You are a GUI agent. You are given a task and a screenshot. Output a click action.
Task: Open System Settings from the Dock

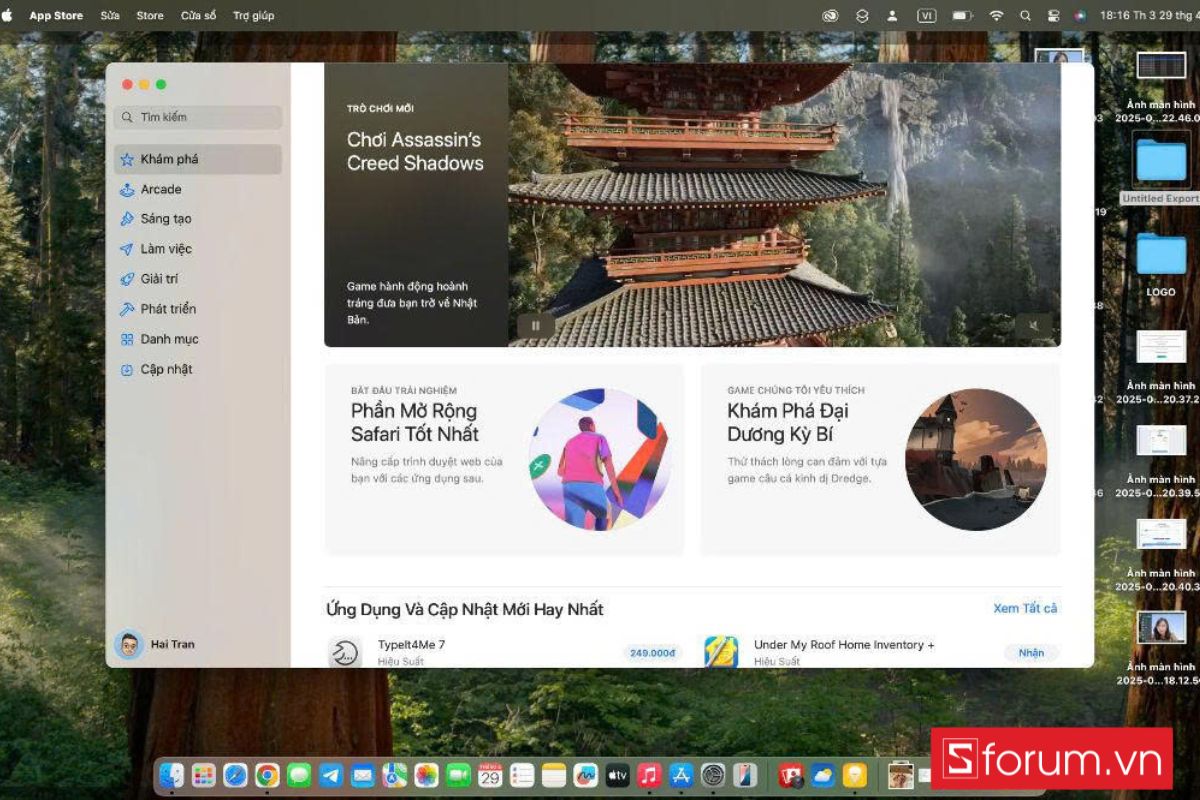[x=713, y=775]
